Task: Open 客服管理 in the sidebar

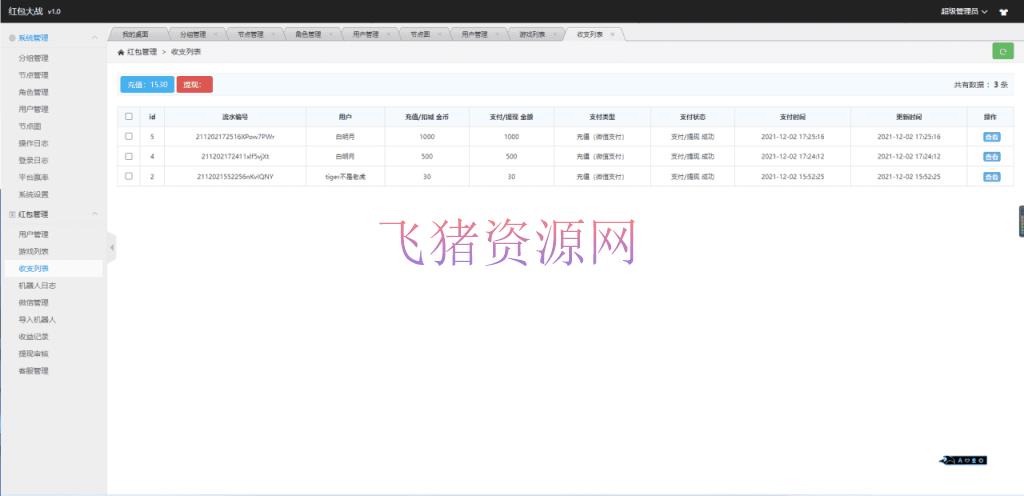Action: click(x=33, y=371)
